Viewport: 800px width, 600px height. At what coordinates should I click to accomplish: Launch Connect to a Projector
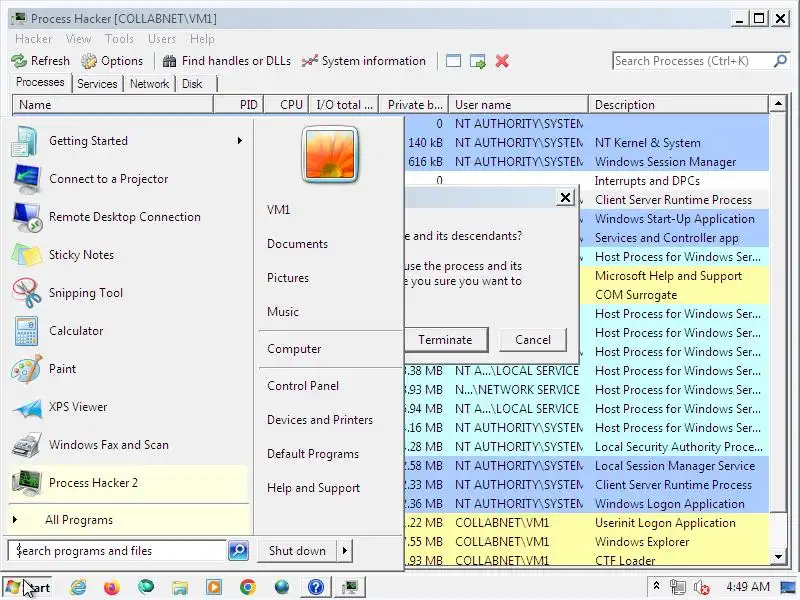pyautogui.click(x=128, y=179)
